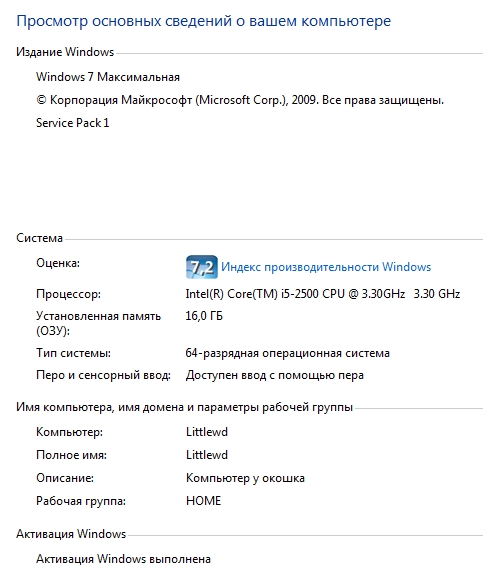Select the Доступен ввод с помощью пера value

[x=275, y=375]
